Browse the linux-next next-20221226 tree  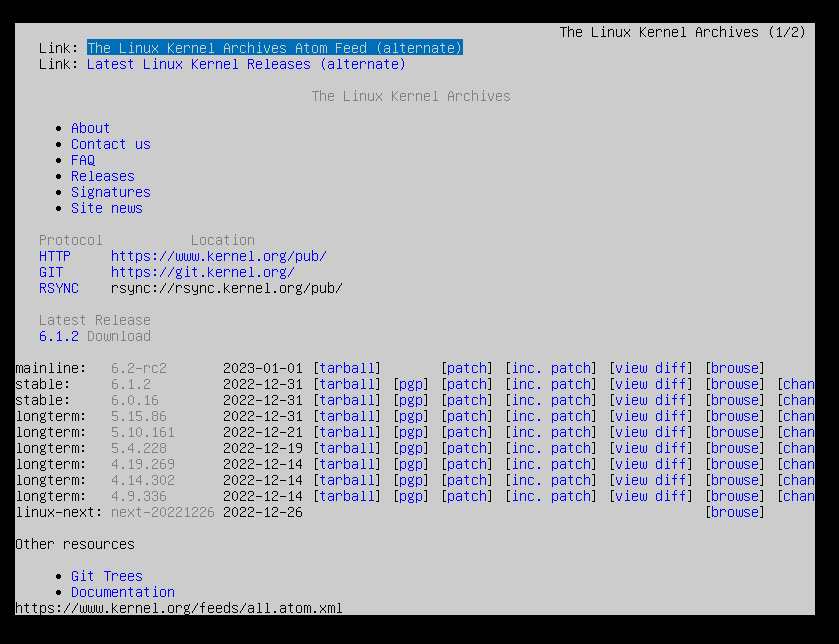point(735,513)
